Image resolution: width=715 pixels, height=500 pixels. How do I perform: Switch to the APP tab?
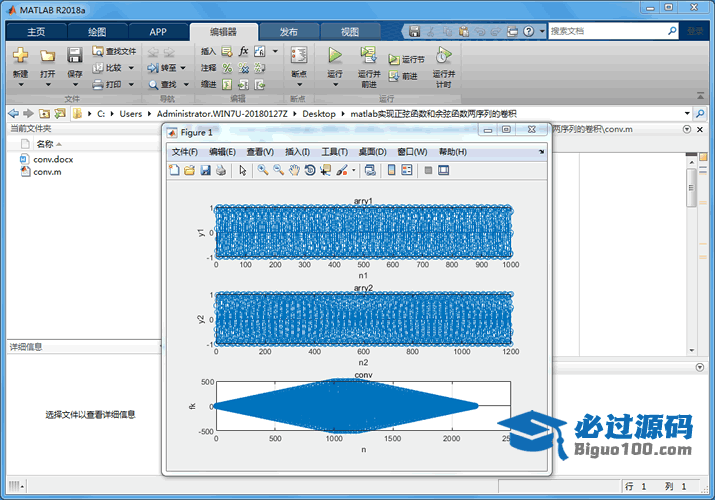pos(158,32)
